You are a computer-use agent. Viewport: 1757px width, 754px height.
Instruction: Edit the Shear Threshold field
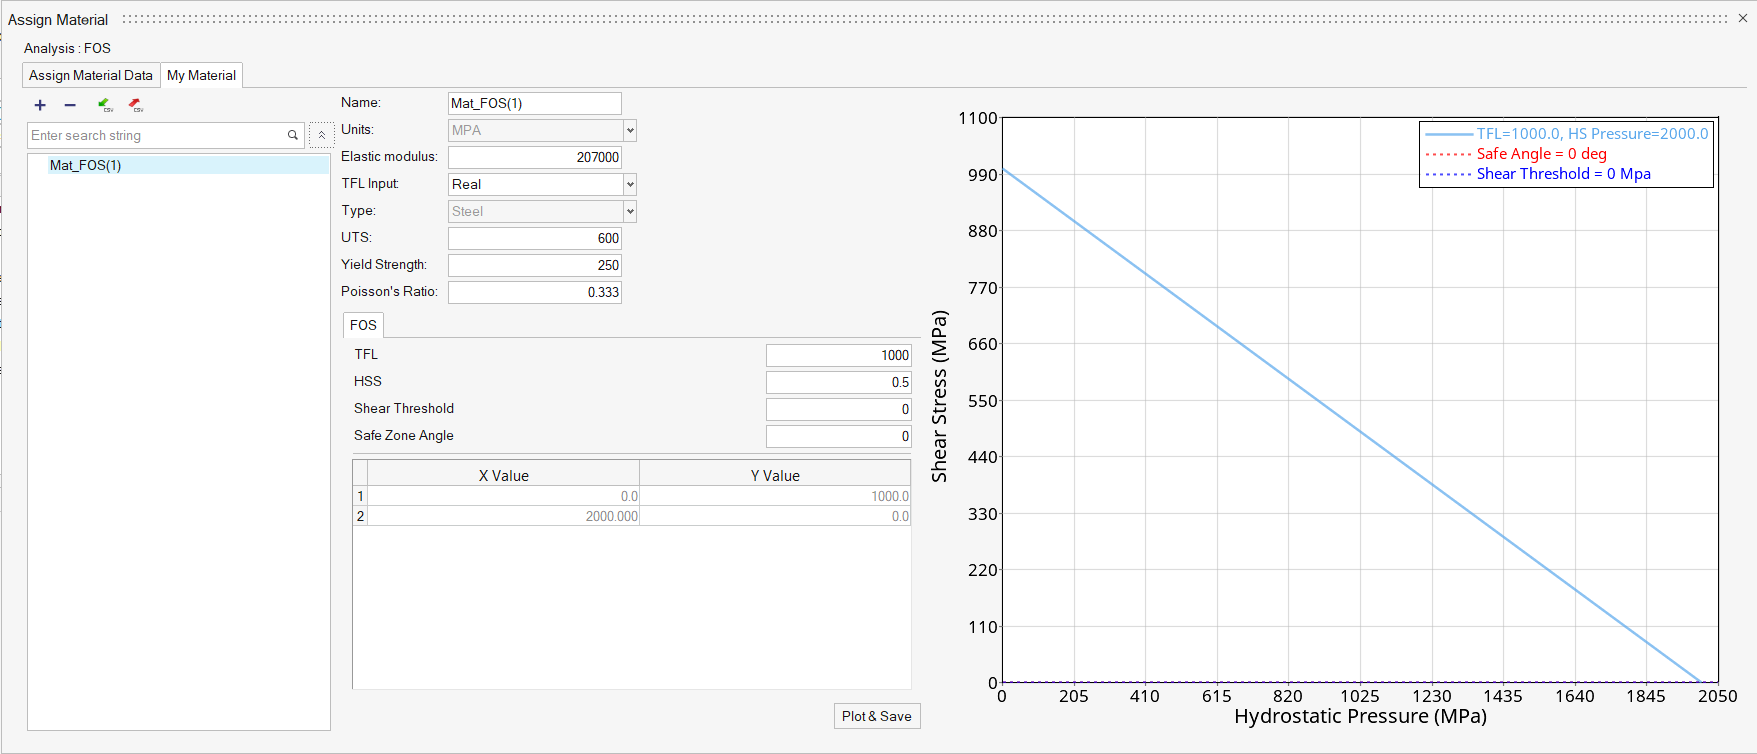coord(838,409)
